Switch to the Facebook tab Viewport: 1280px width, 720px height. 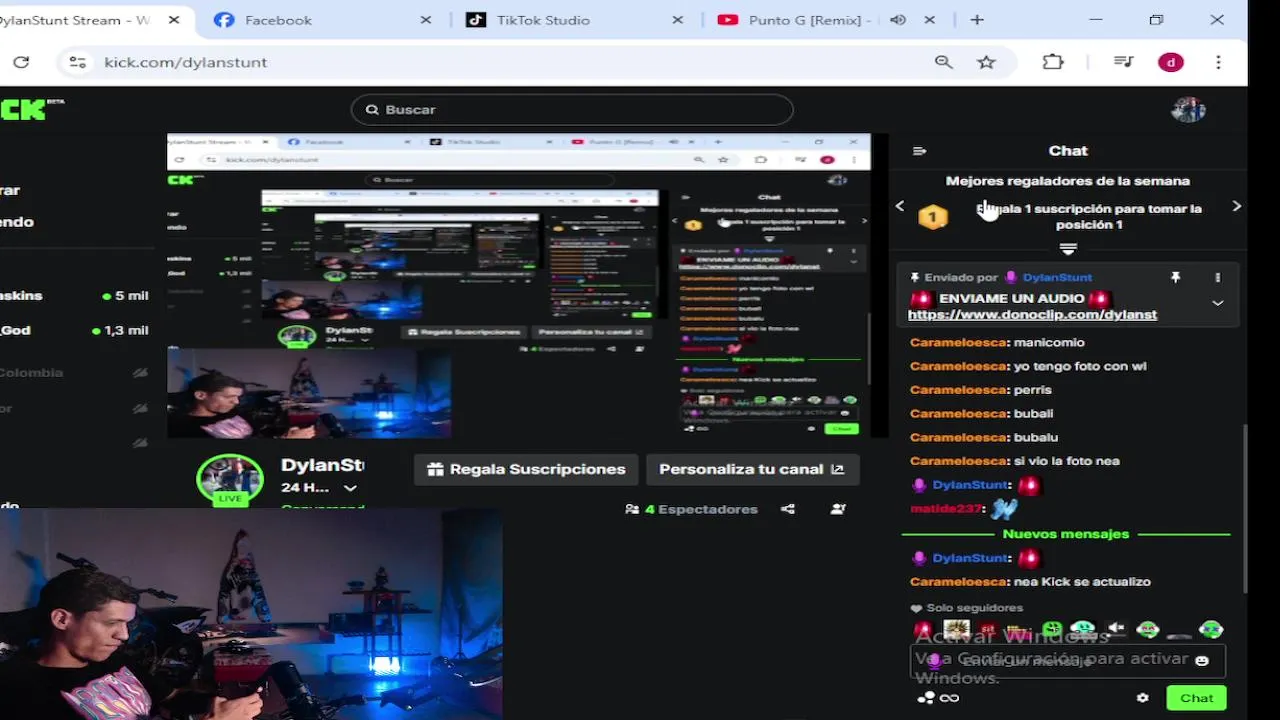click(x=324, y=20)
